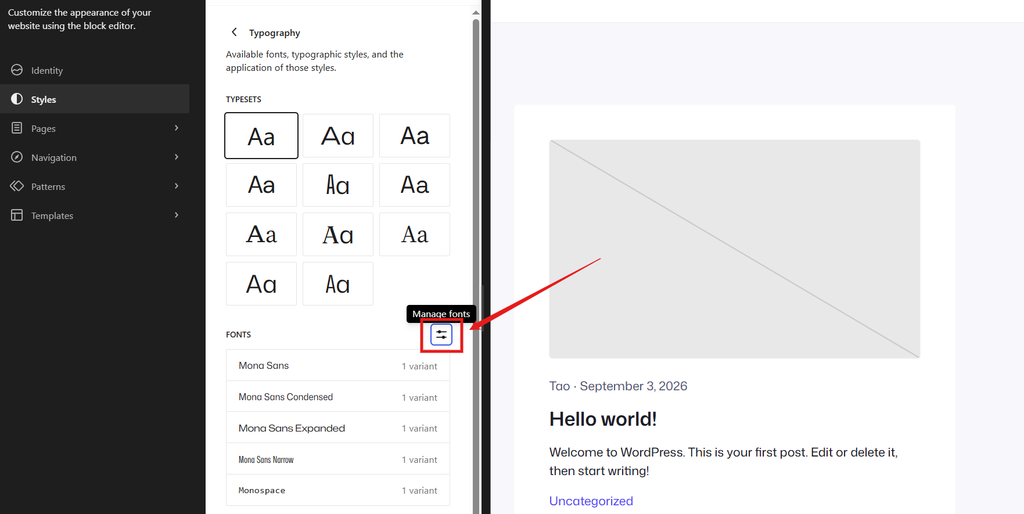
Task: Click the Templates layout icon
Action: pos(17,216)
